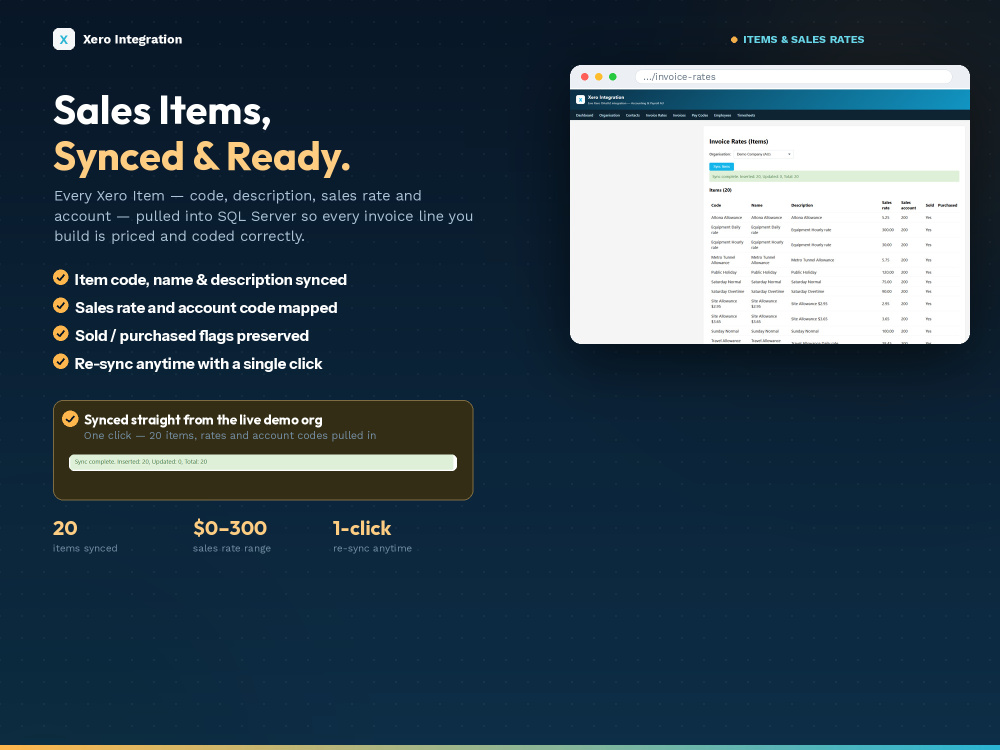Click the Sold column header

pos(929,205)
